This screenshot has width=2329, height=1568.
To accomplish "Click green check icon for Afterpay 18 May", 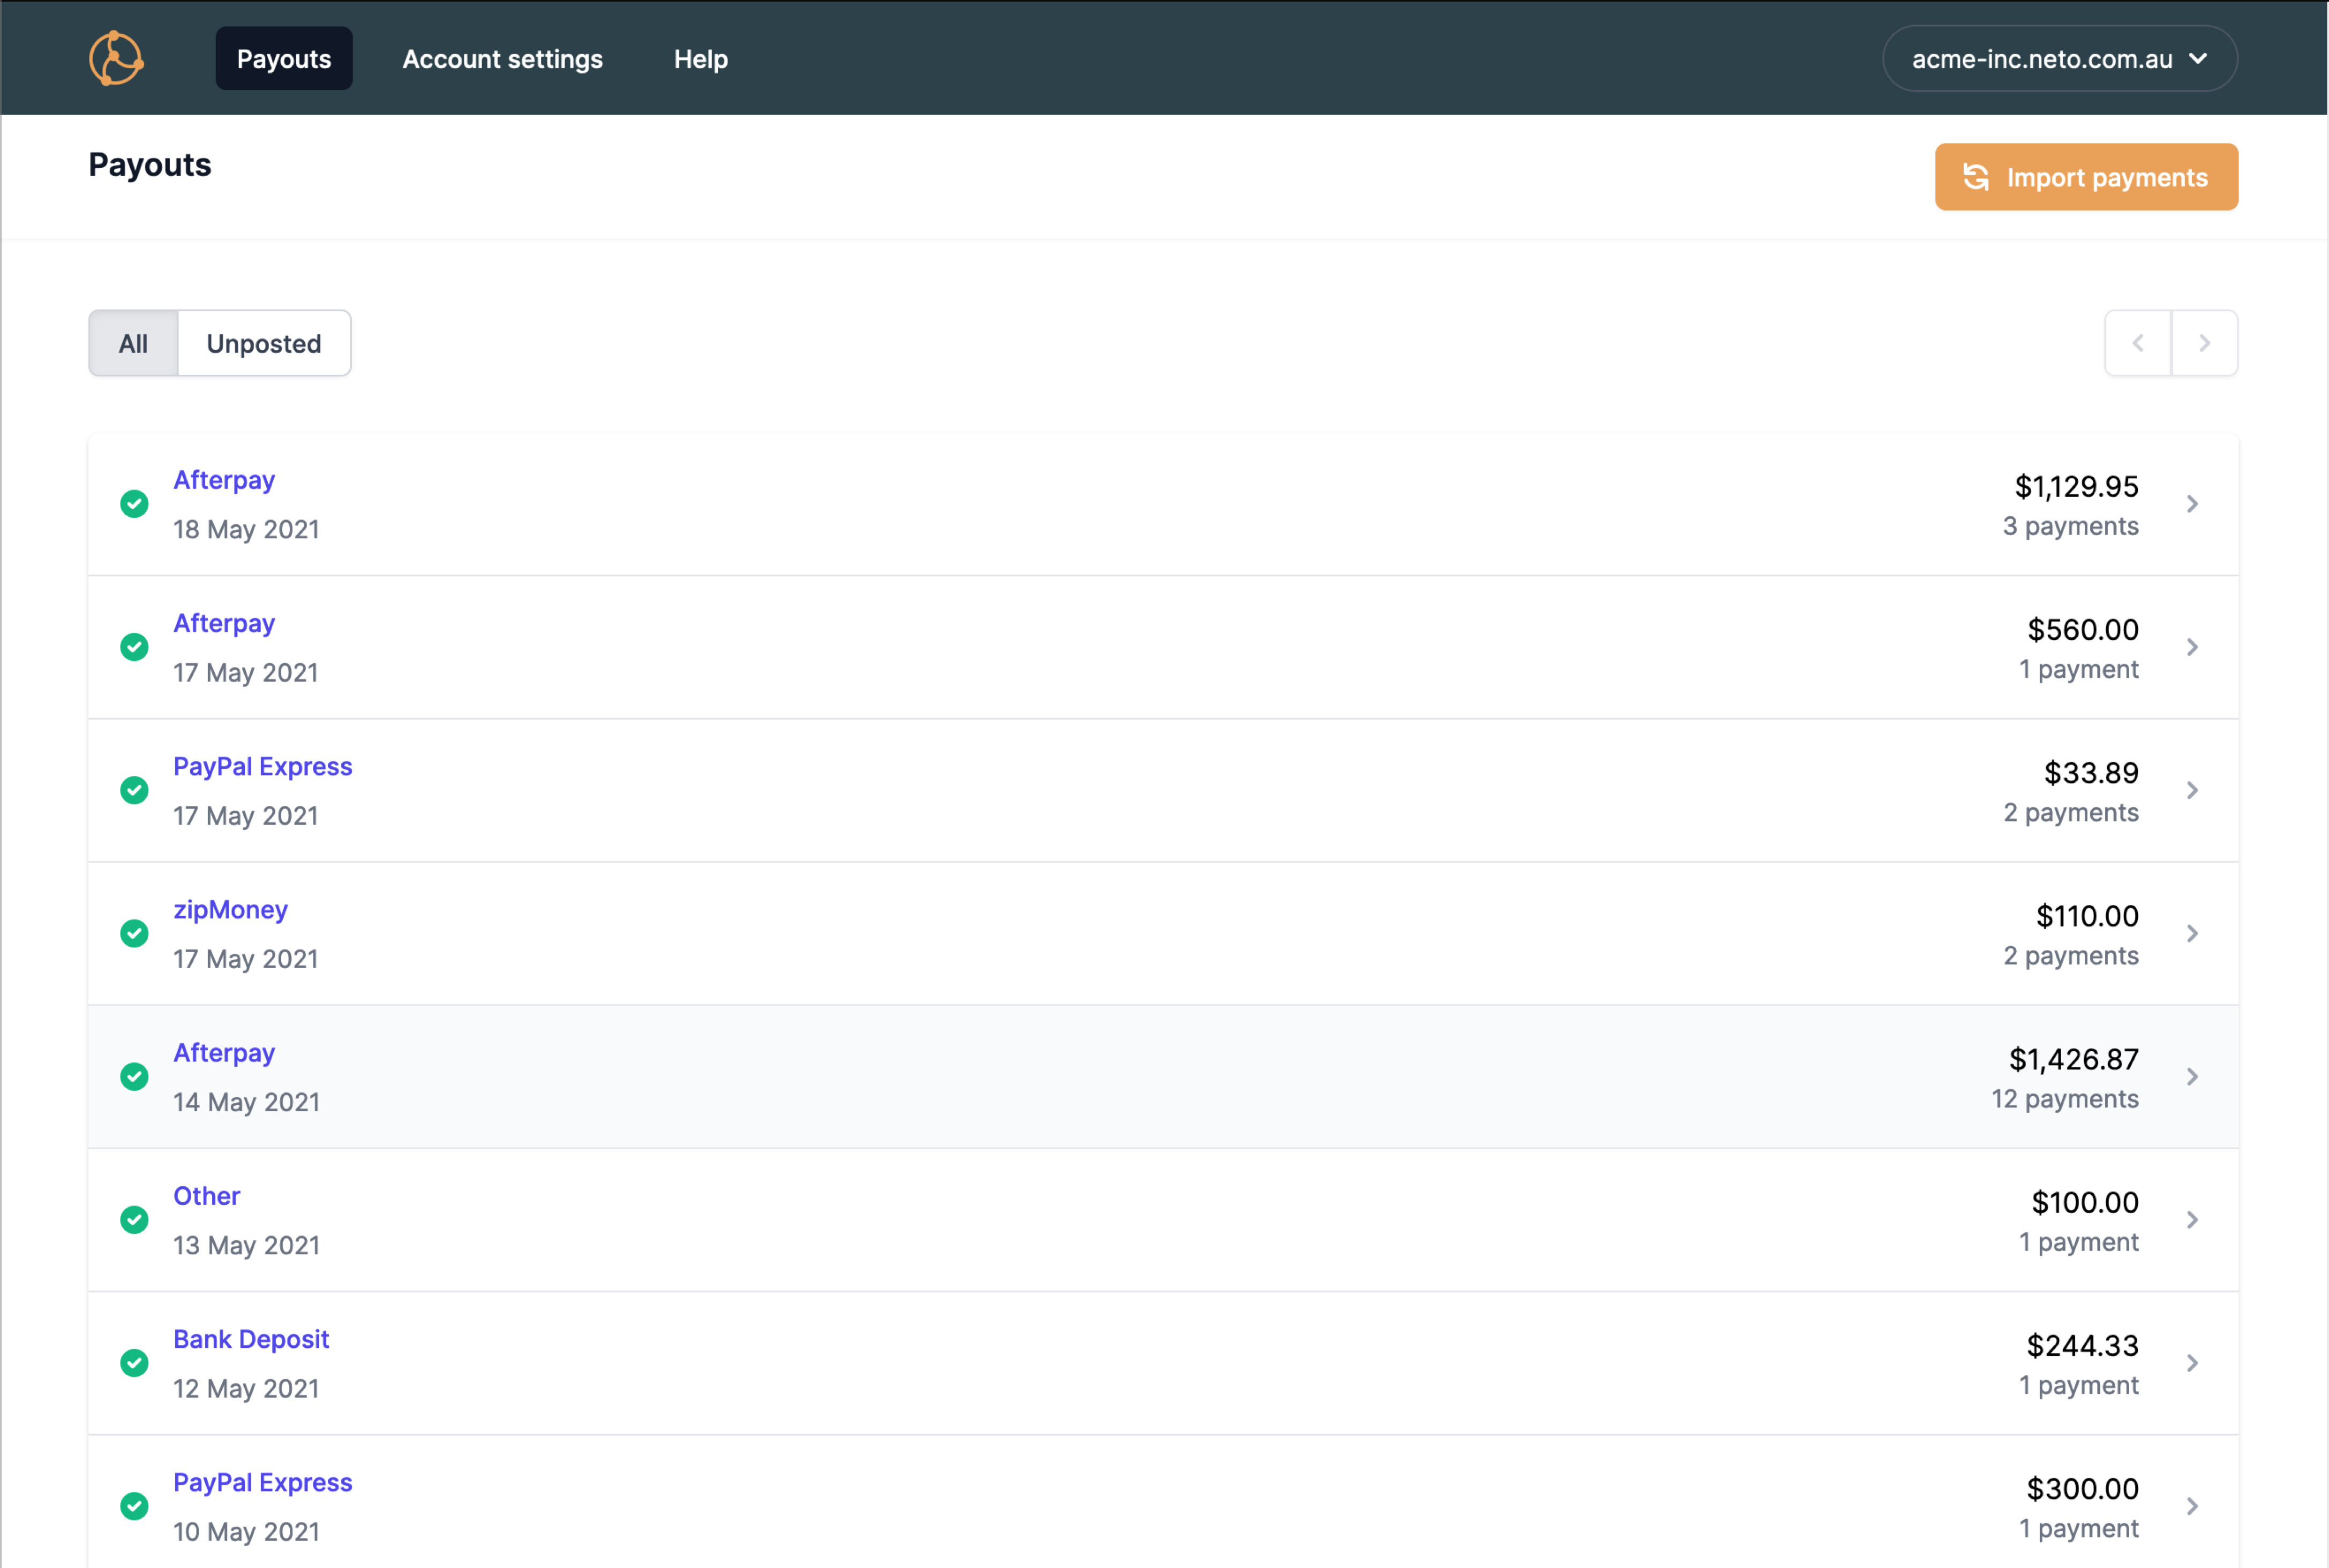I will click(134, 503).
